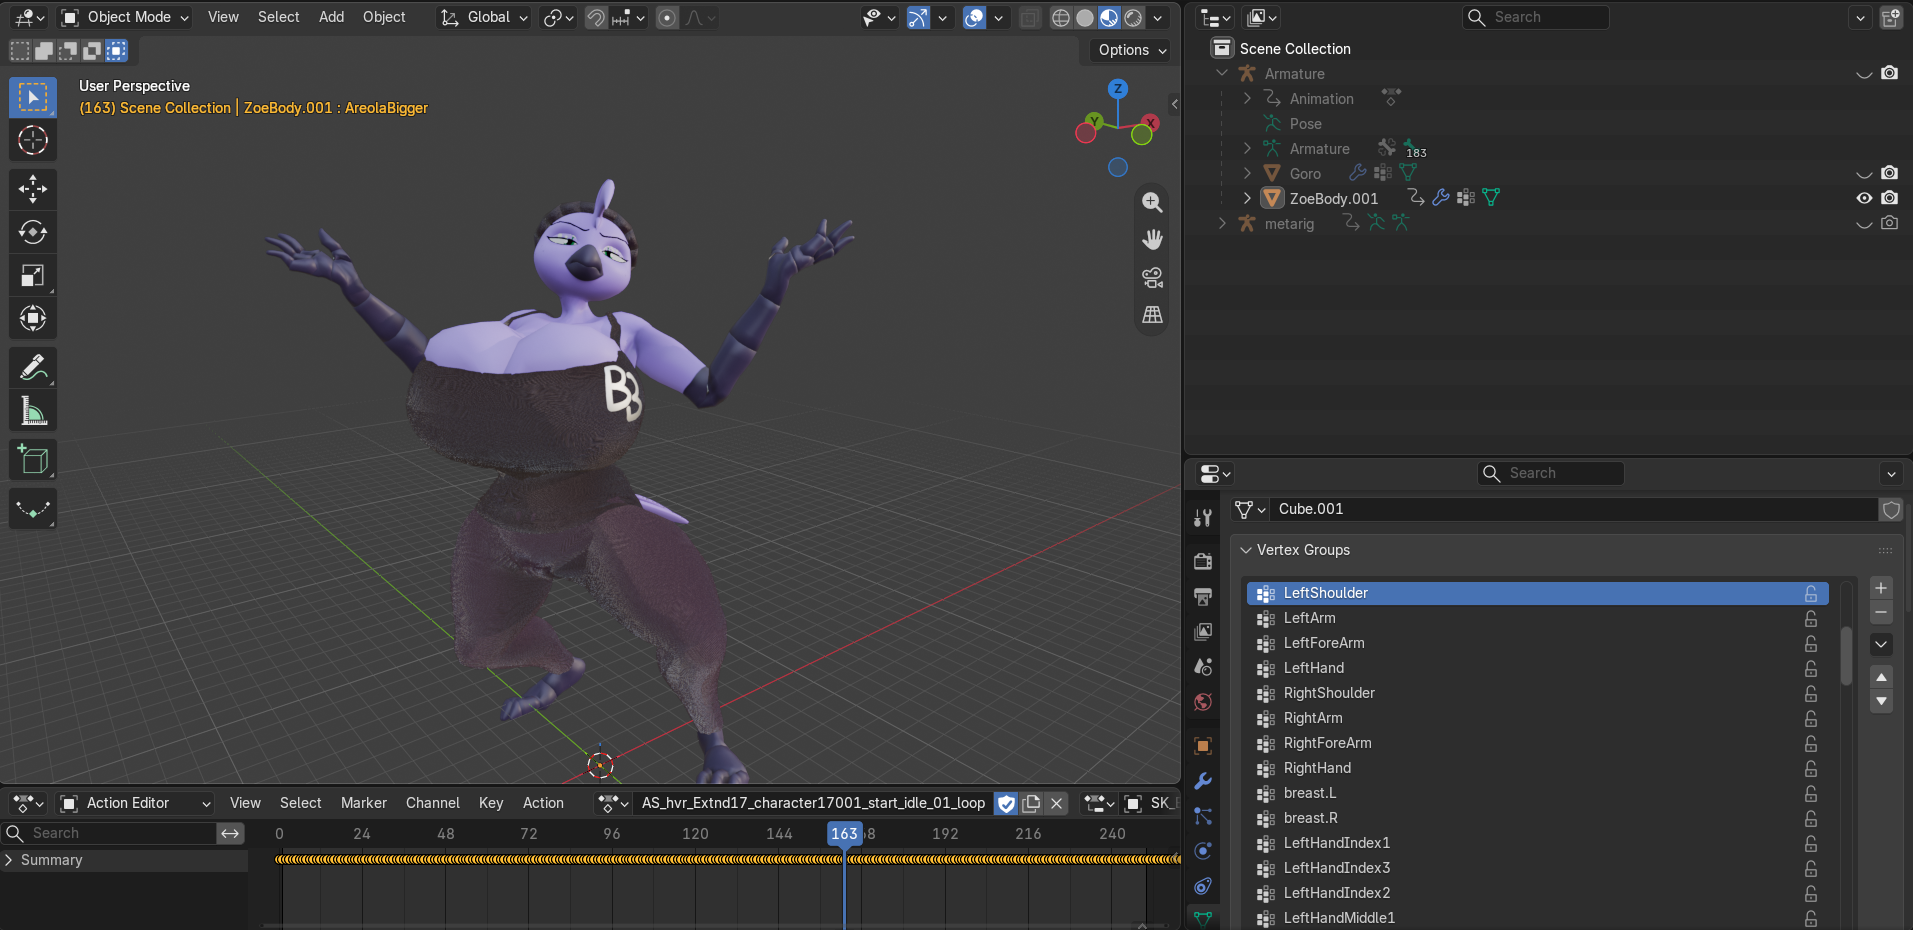Expand the metarig outliner entry
The width and height of the screenshot is (1913, 930).
tap(1222, 223)
